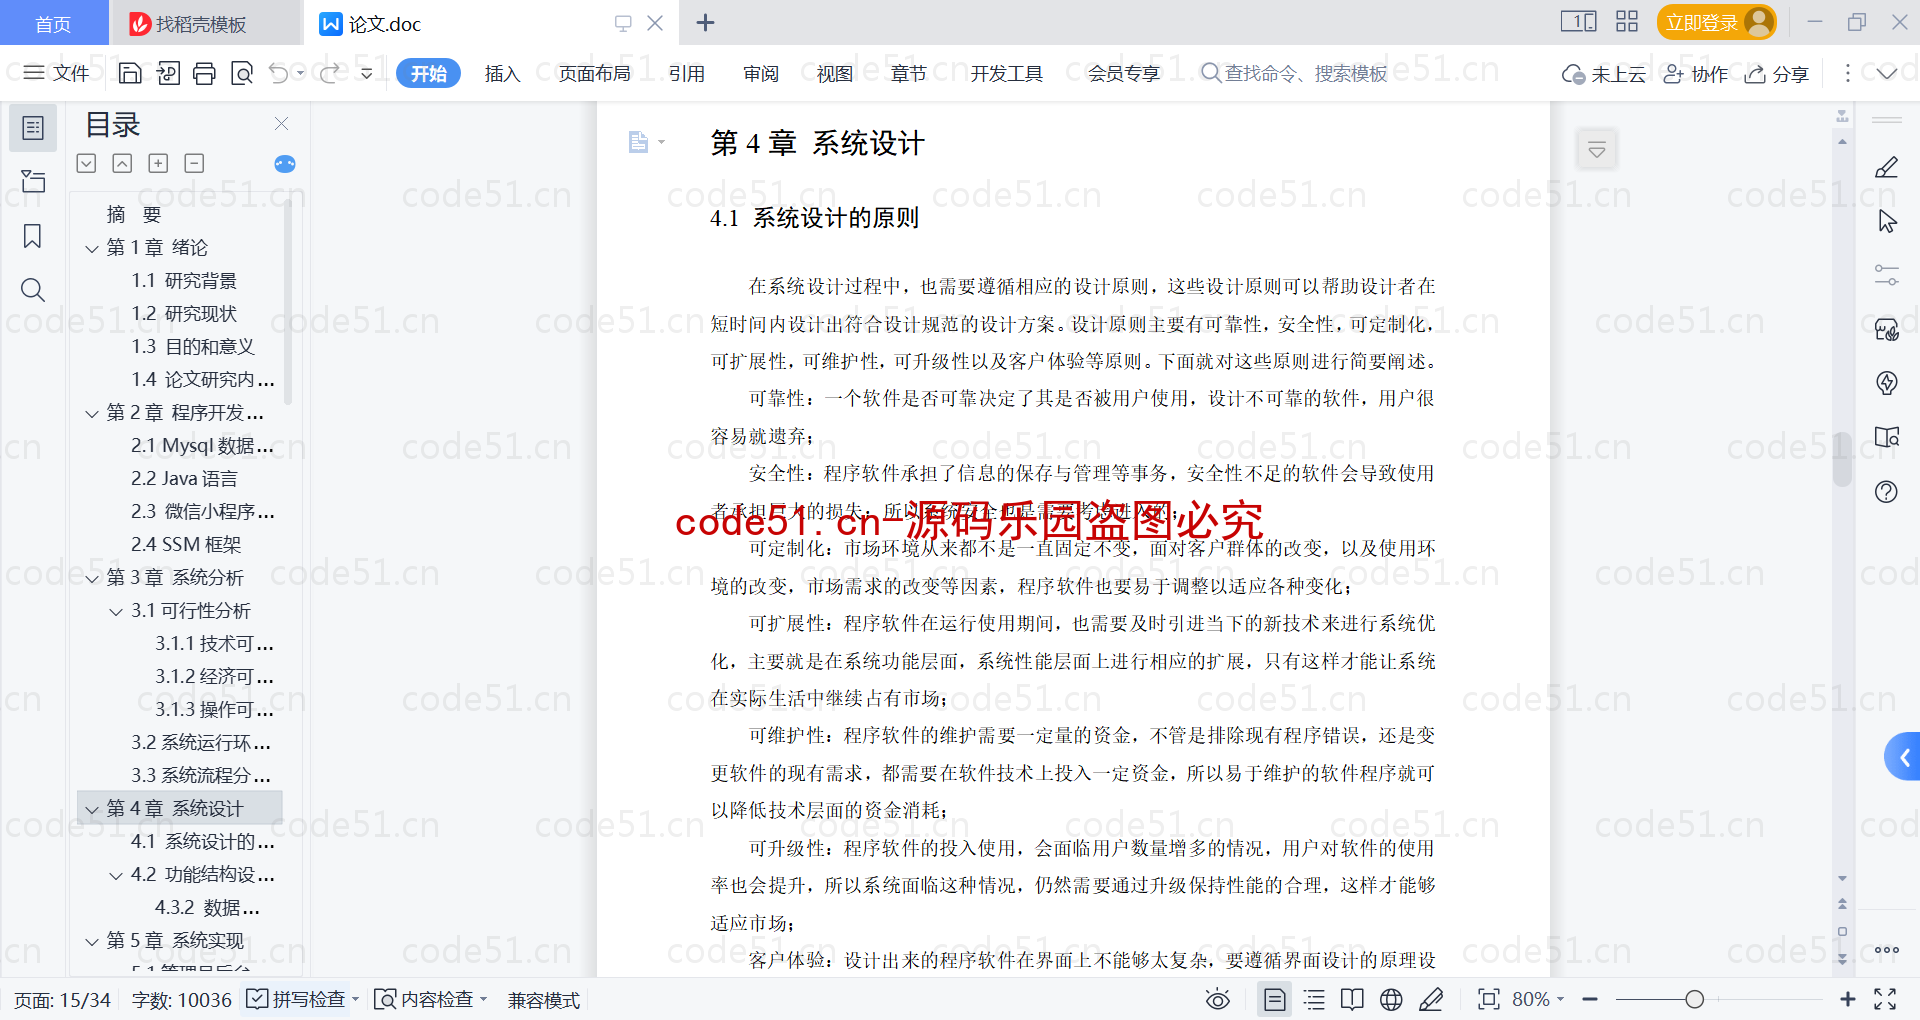The width and height of the screenshot is (1920, 1020).
Task: Expand the blue side panel arrow
Action: (x=1903, y=757)
